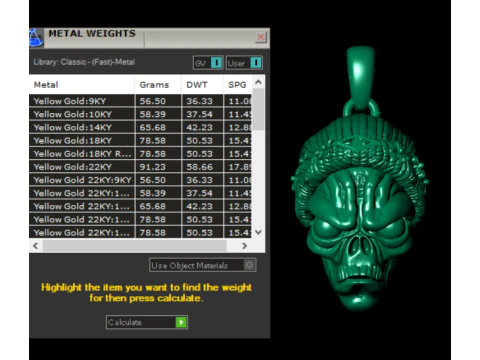Click the 36.33 DWT for Yellow Gold:9KY
The height and width of the screenshot is (360, 480).
tap(199, 101)
